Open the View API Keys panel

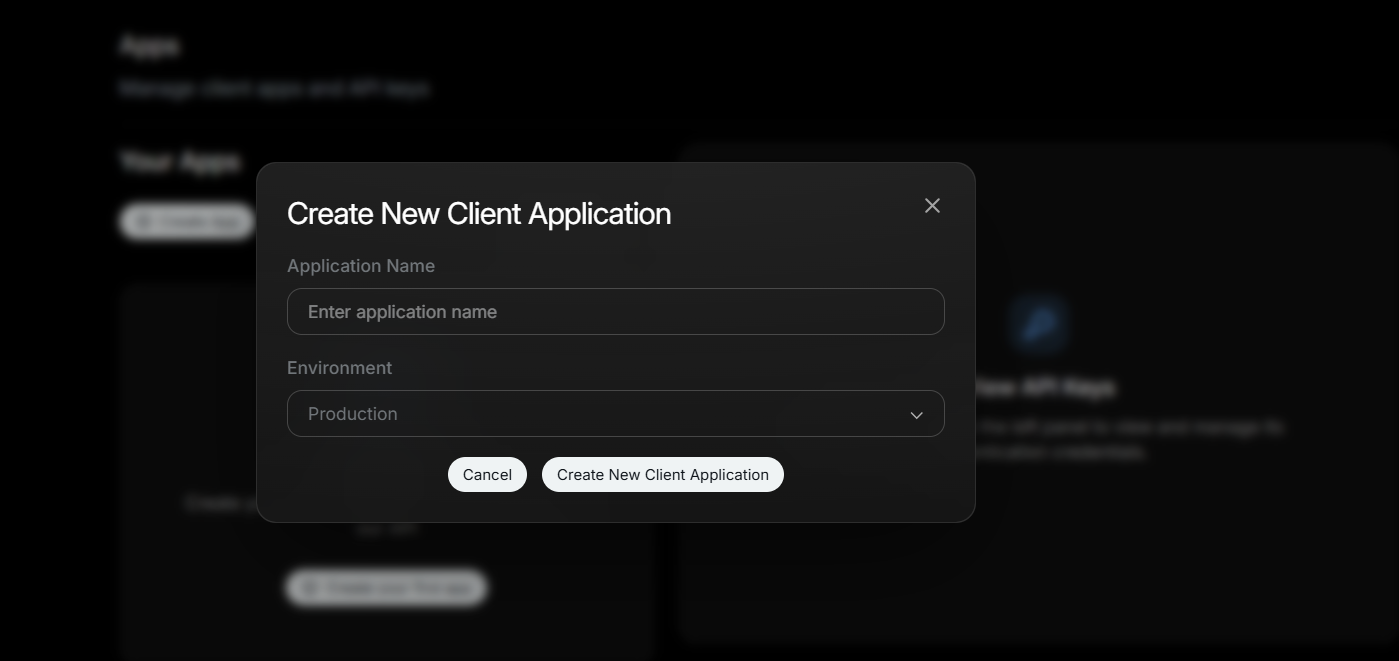(1040, 387)
